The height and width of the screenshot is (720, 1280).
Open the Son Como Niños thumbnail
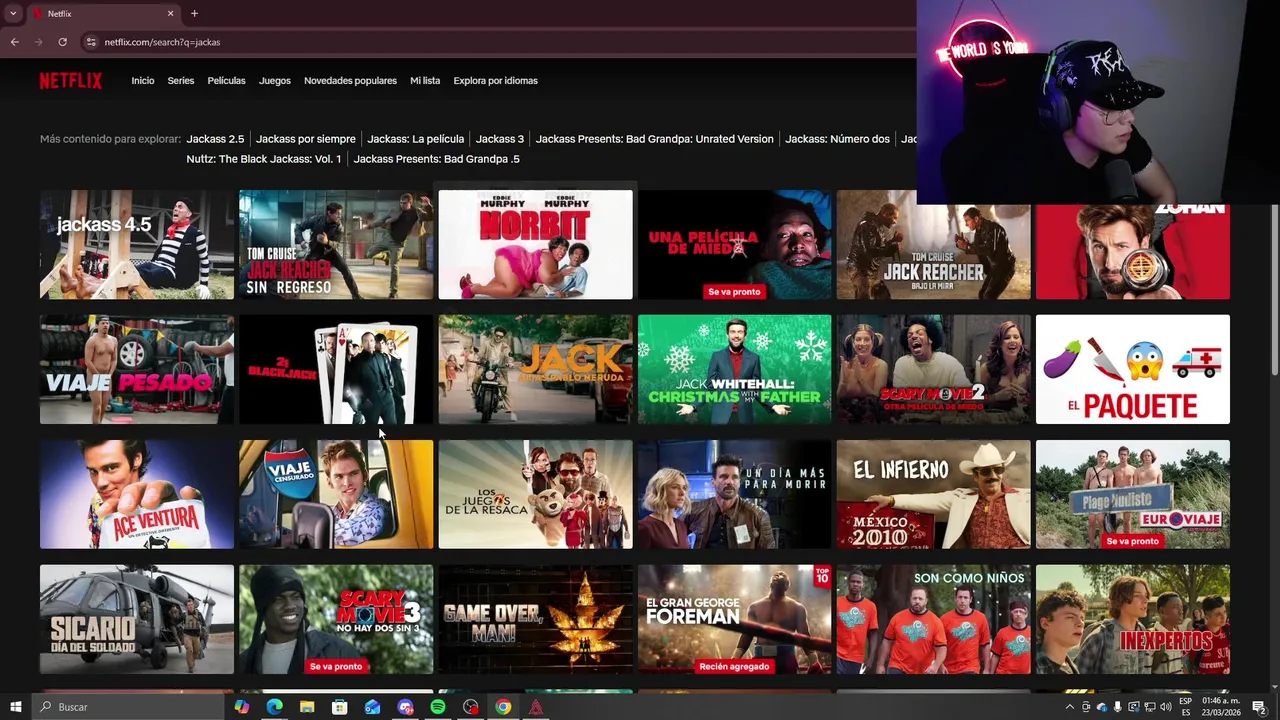pyautogui.click(x=933, y=620)
